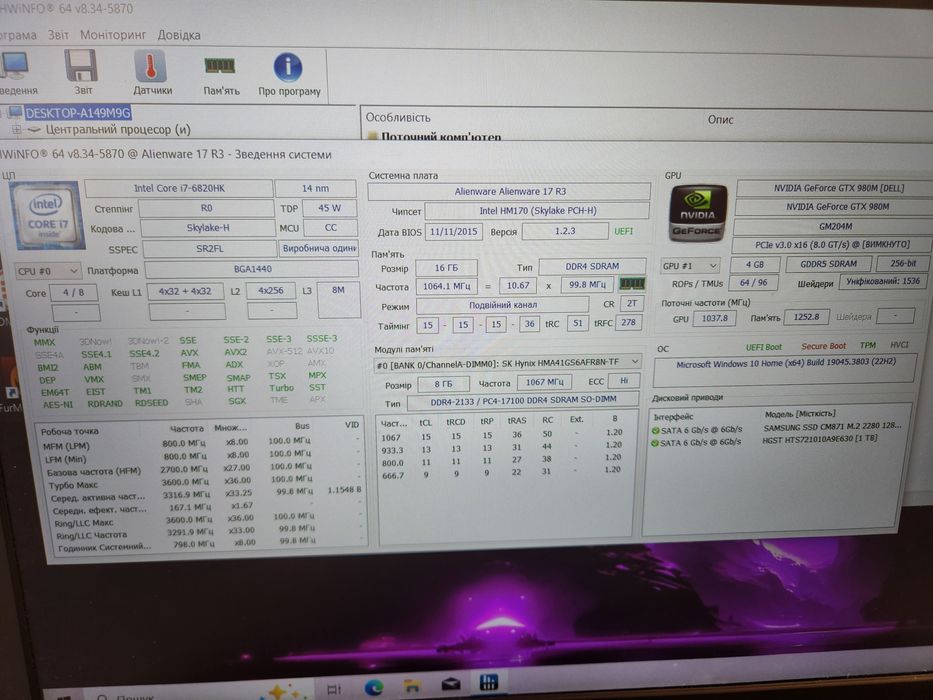Click the 45 W TDP value
The image size is (933, 700).
coord(329,208)
